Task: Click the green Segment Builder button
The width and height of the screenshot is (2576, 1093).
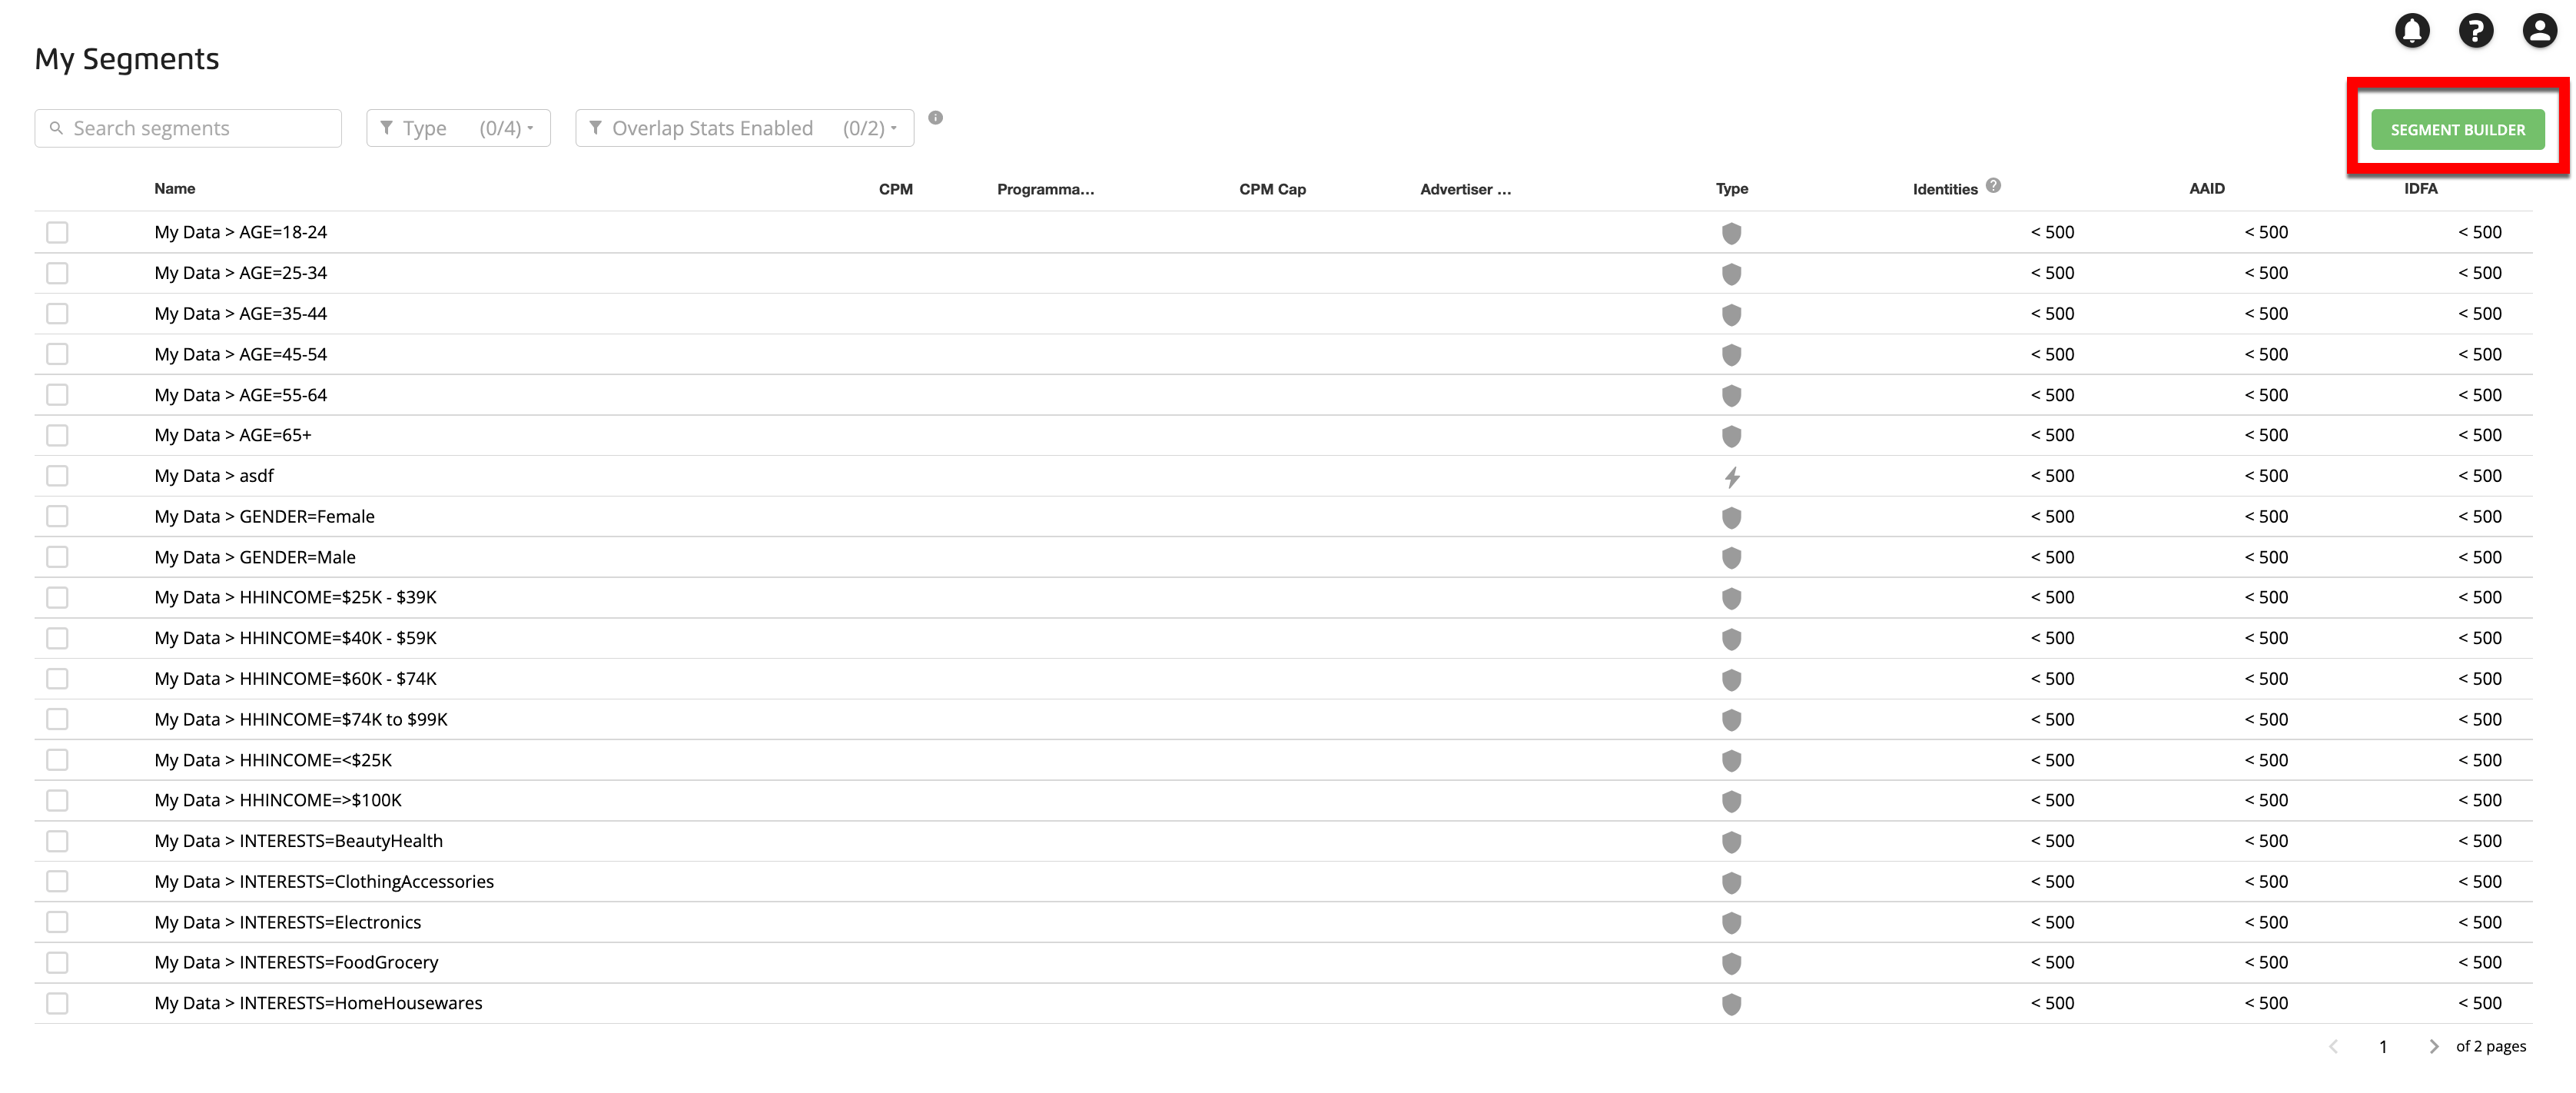Action: [2458, 130]
